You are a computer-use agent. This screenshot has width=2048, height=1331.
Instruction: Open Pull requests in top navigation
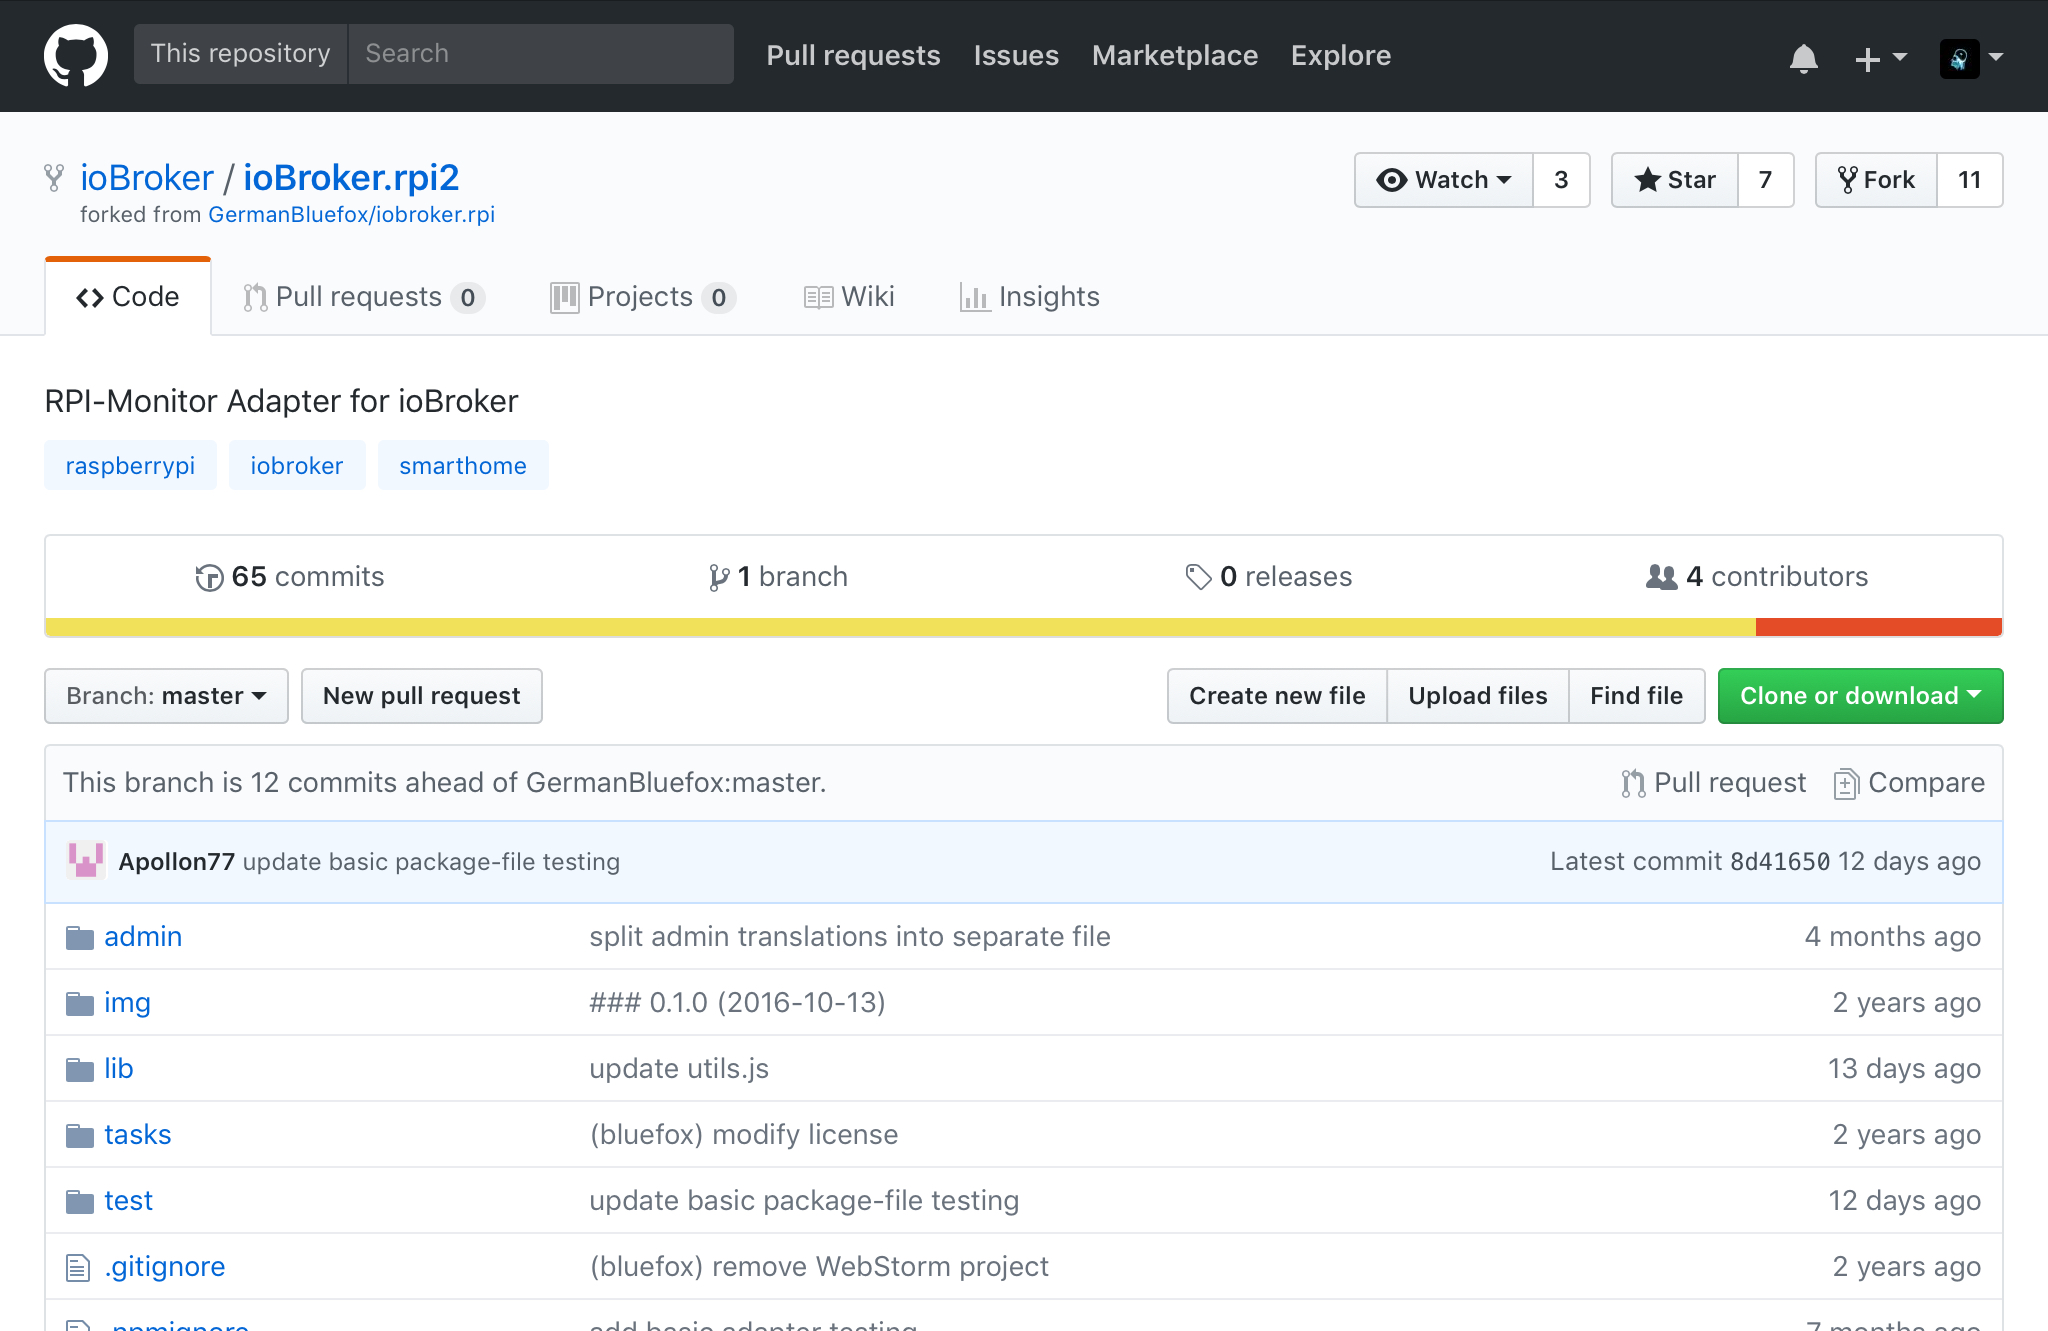coord(853,55)
